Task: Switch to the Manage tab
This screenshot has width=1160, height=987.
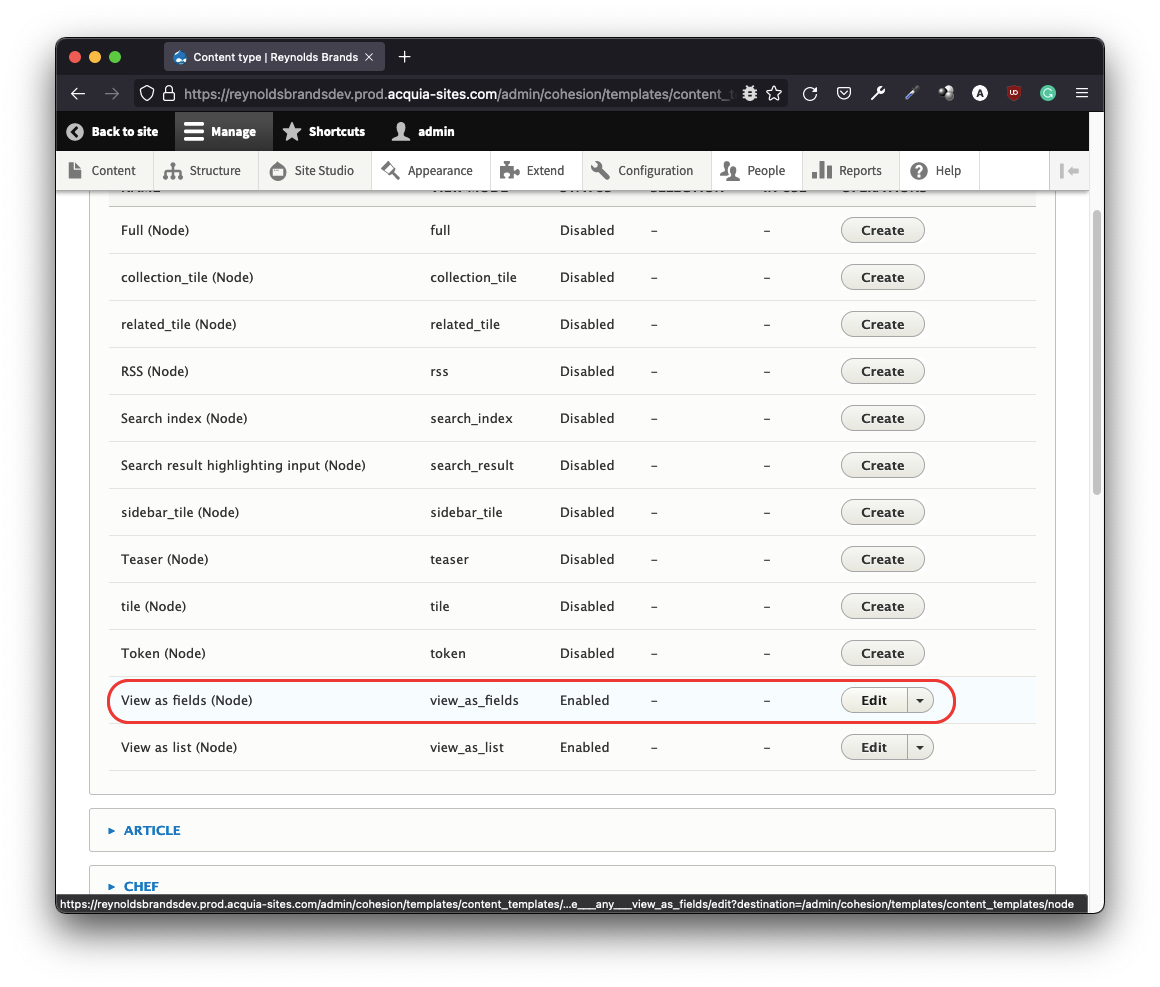Action: 223,131
